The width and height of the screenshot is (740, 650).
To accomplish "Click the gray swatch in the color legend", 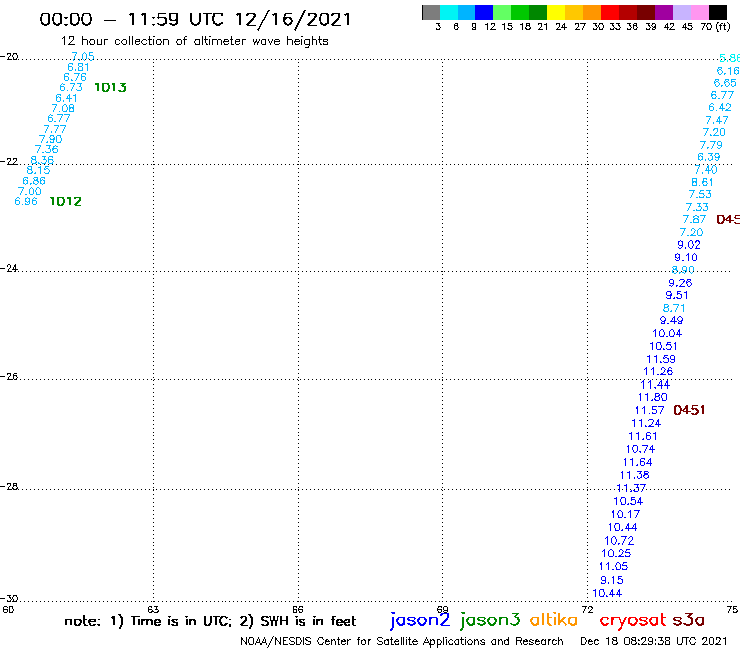I will click(x=431, y=12).
